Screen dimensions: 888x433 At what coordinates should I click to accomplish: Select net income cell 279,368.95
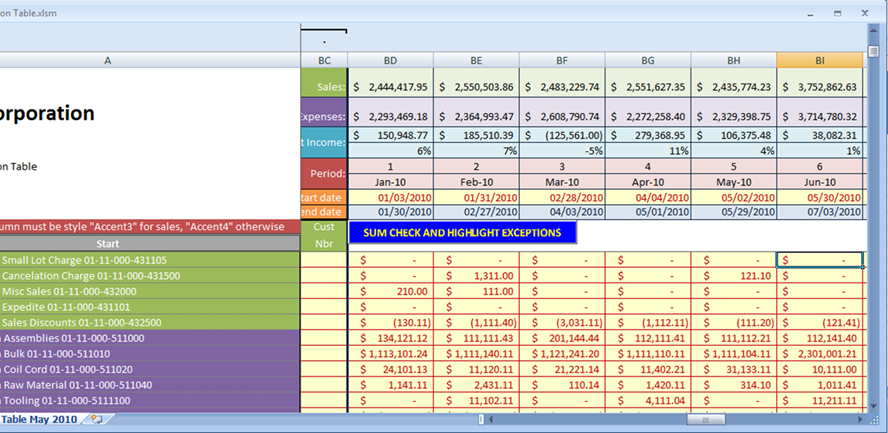pos(648,135)
